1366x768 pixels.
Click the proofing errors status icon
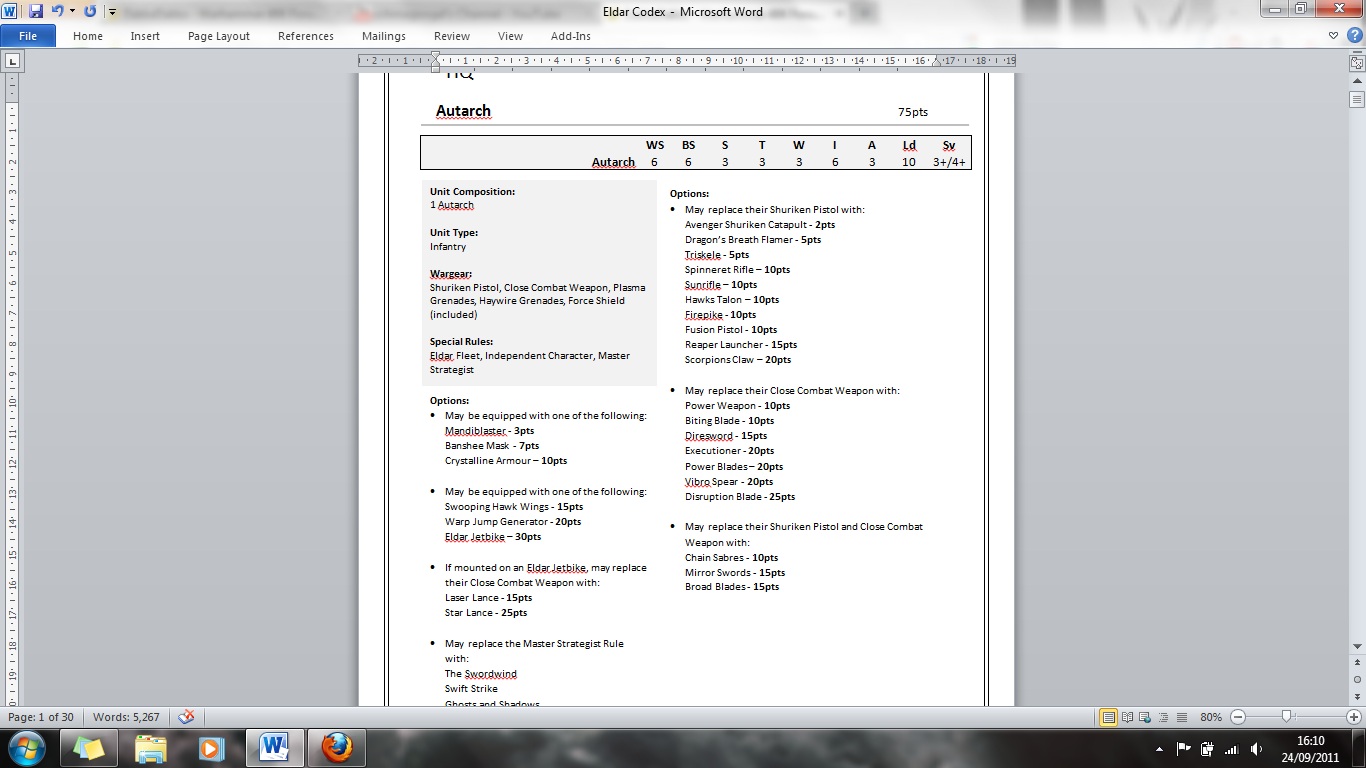click(186, 717)
